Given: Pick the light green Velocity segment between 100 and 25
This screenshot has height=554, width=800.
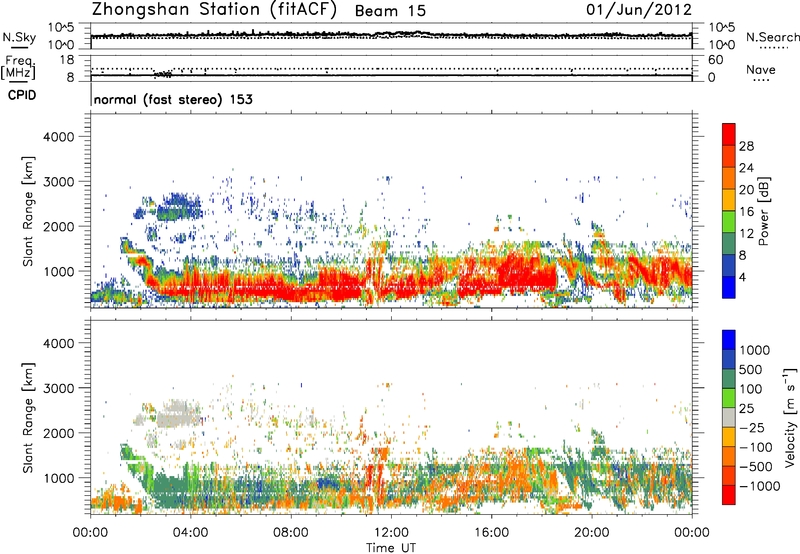Looking at the screenshot, I should 729,398.
